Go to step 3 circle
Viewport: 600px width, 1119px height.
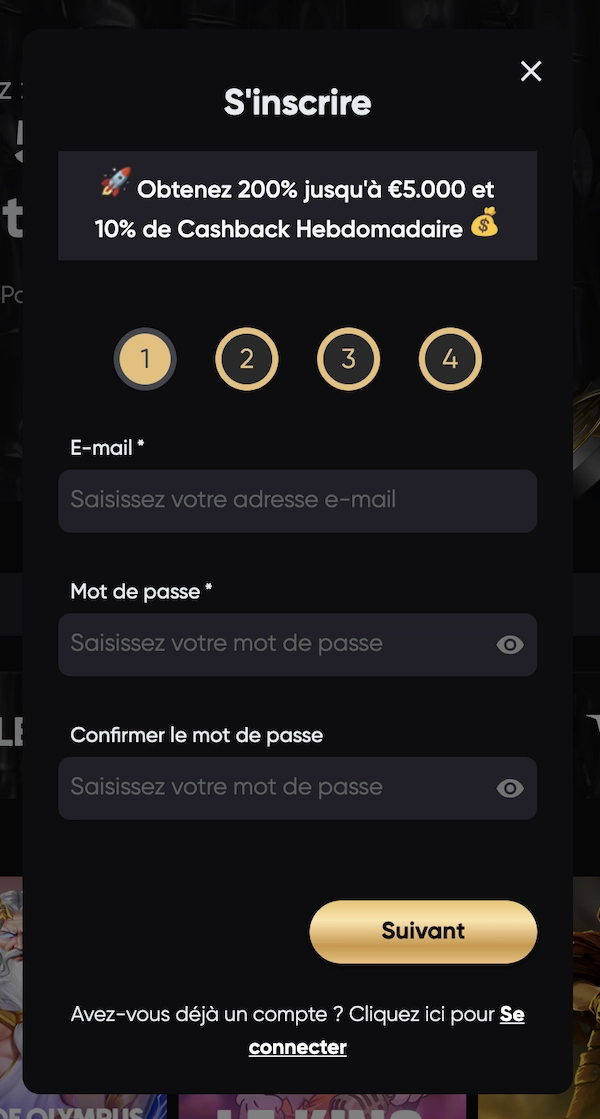(348, 359)
